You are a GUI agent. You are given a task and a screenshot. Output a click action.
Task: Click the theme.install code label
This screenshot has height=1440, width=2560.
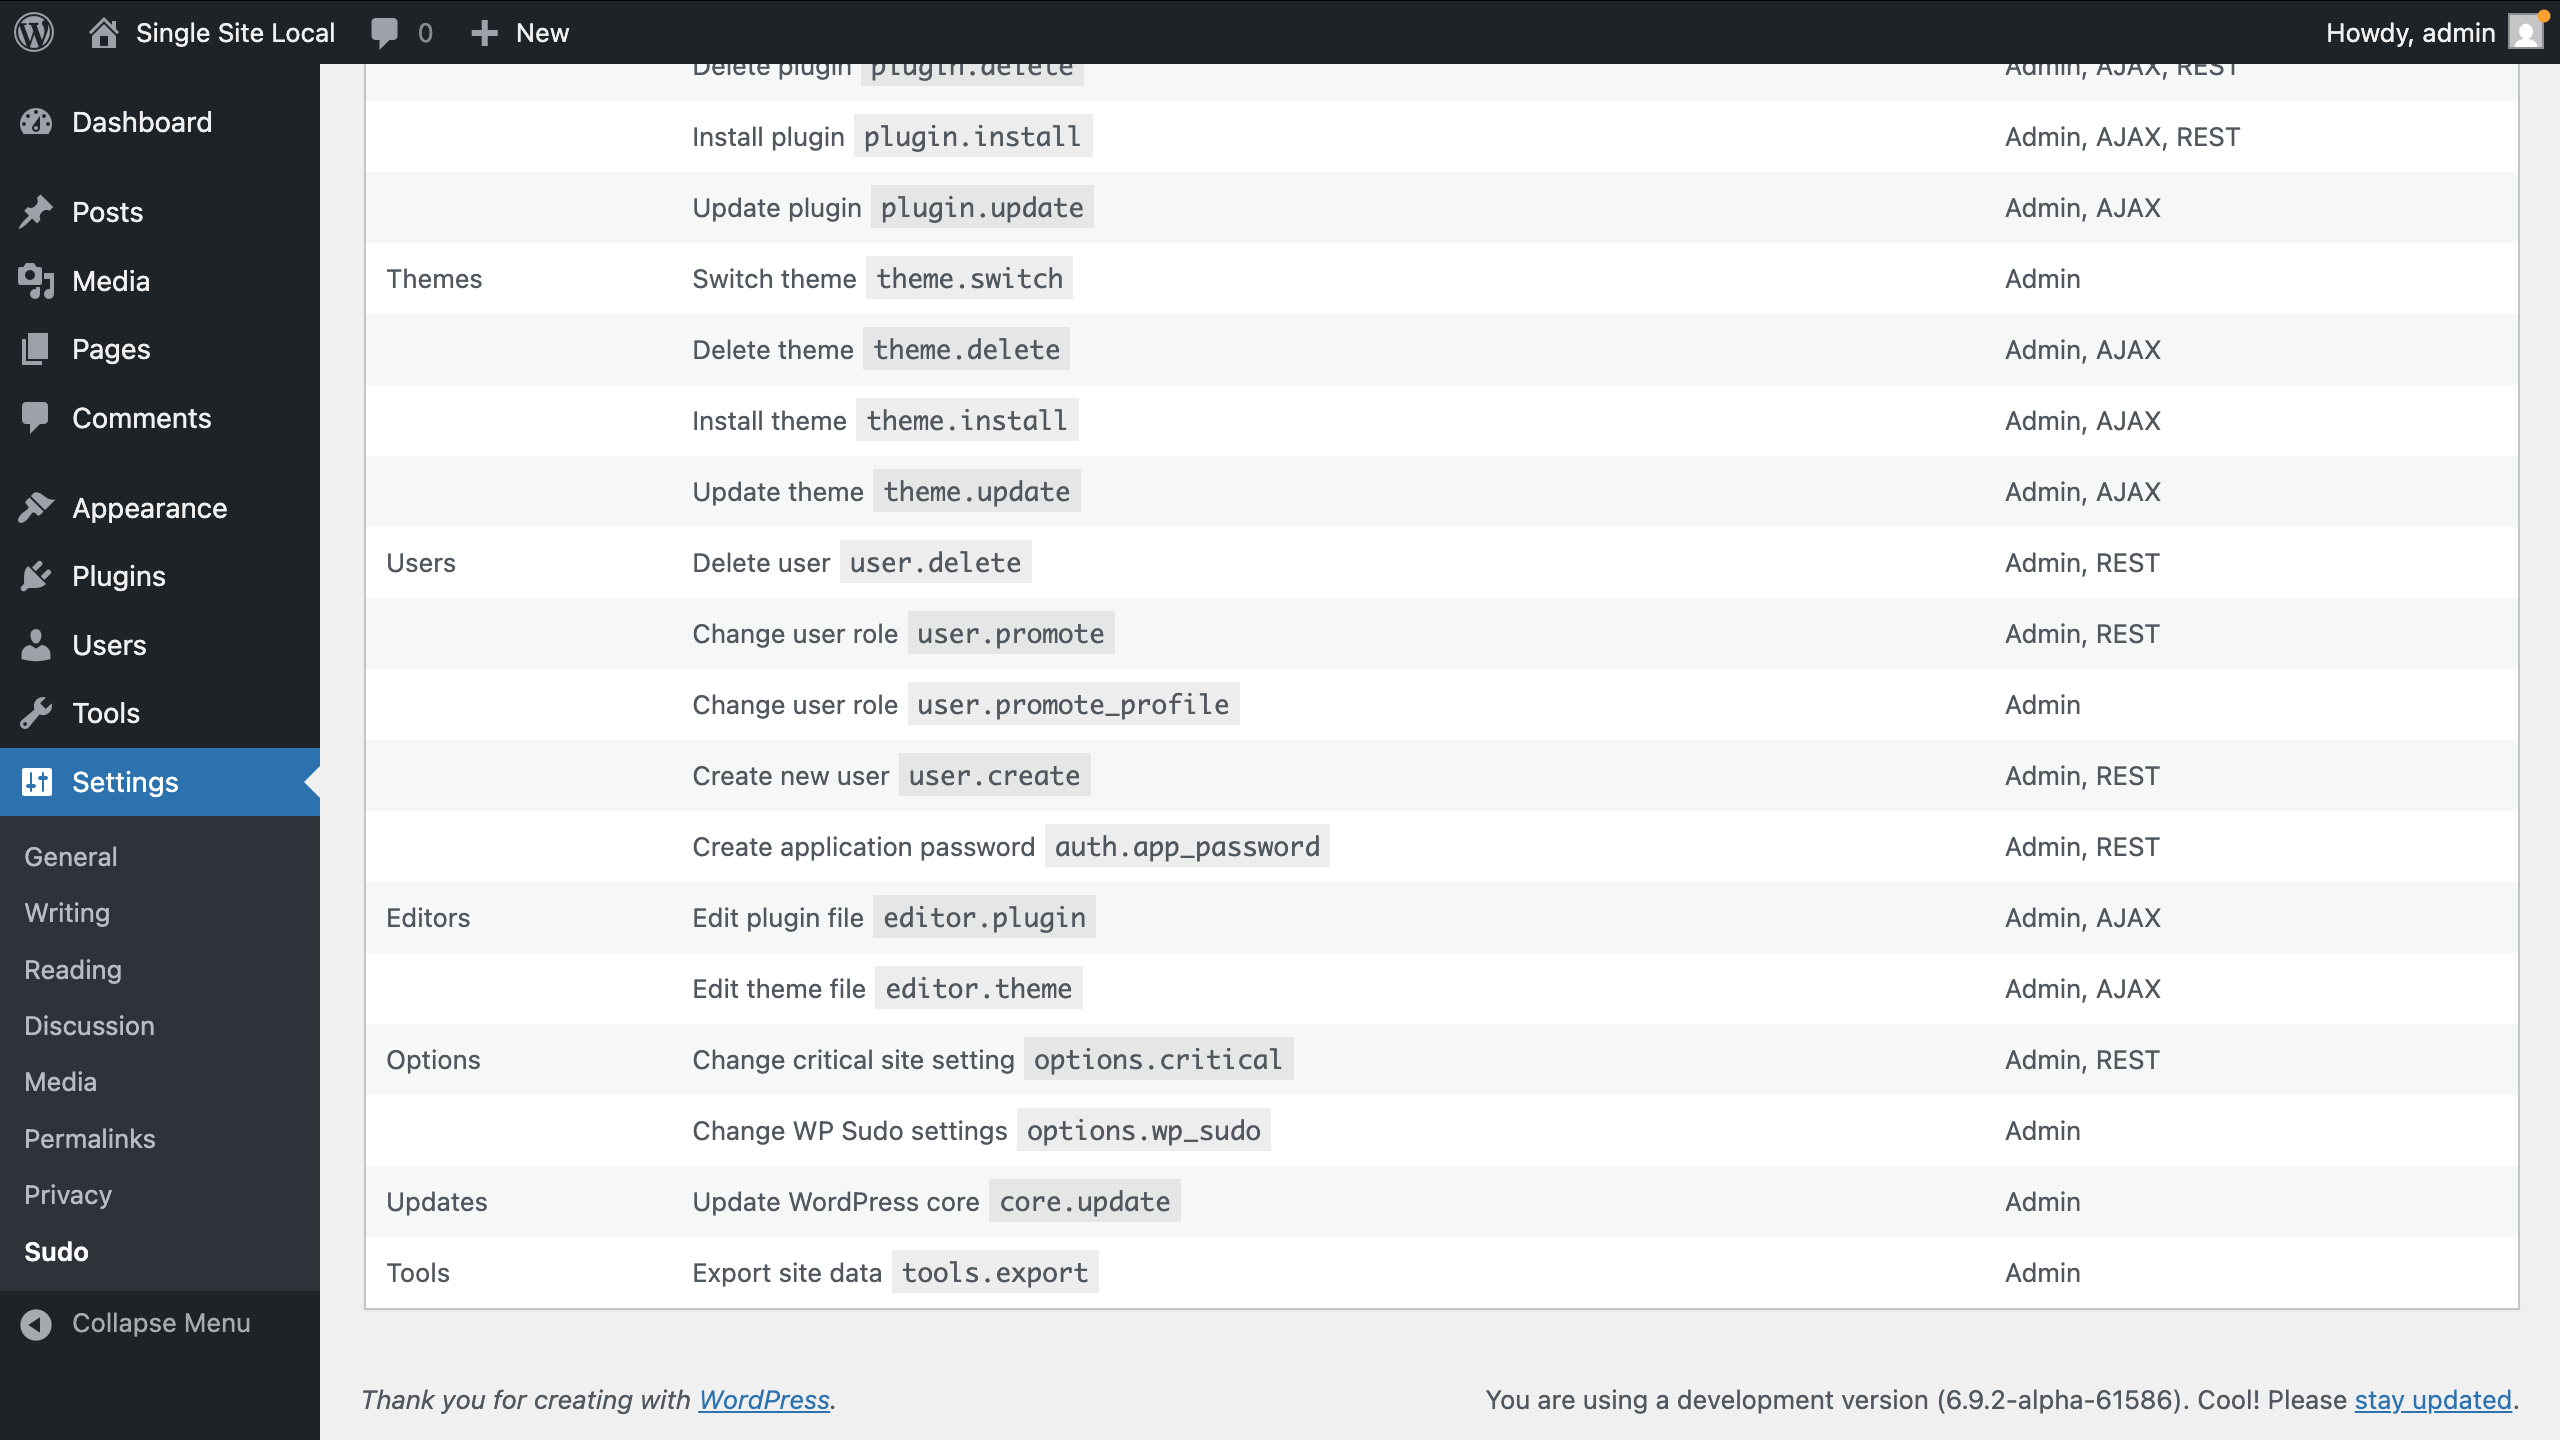(x=967, y=420)
